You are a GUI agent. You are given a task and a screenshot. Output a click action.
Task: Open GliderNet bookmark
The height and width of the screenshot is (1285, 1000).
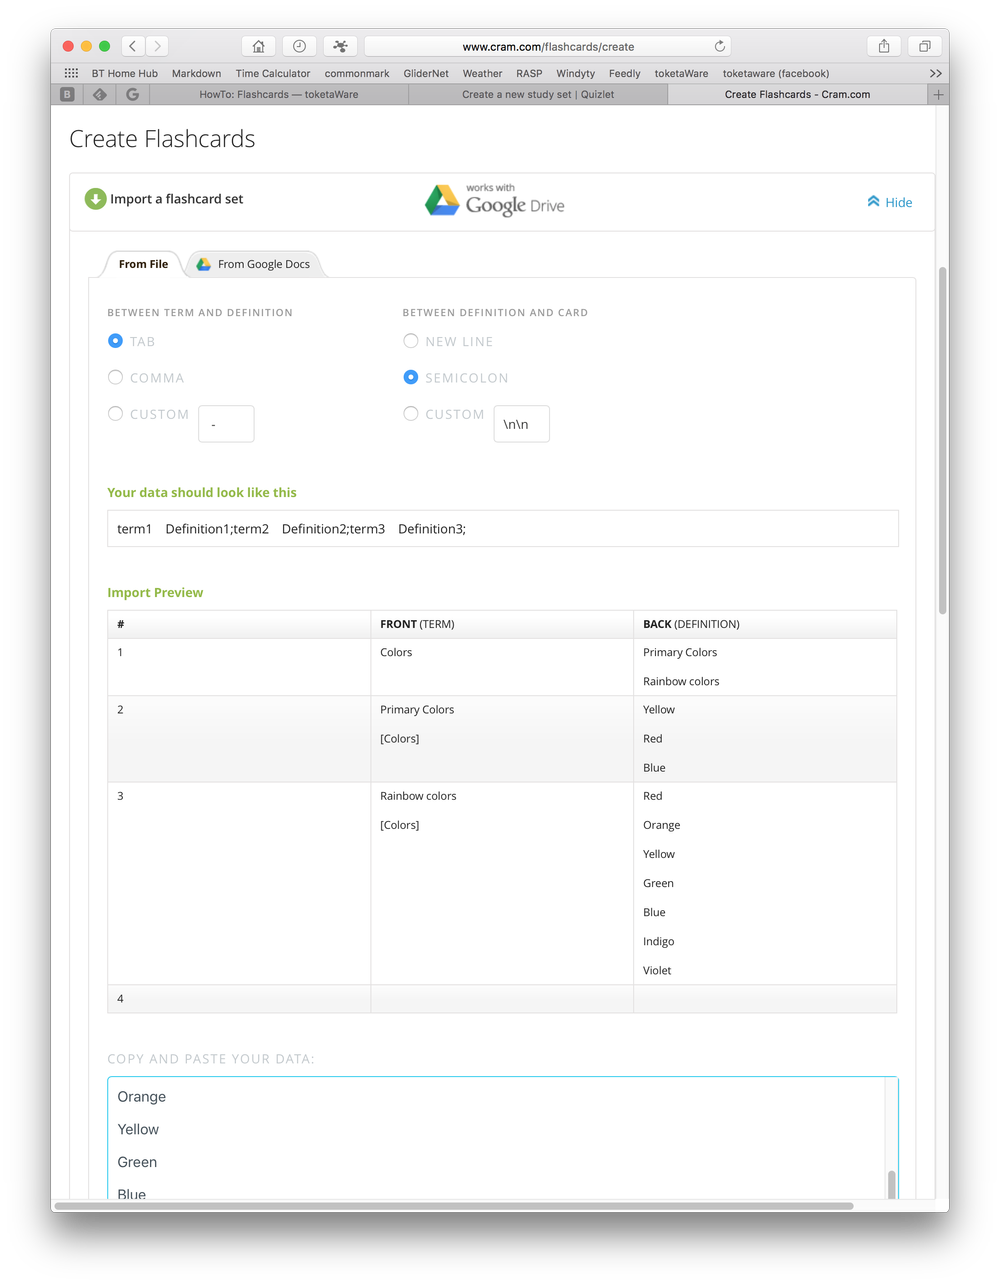point(426,73)
